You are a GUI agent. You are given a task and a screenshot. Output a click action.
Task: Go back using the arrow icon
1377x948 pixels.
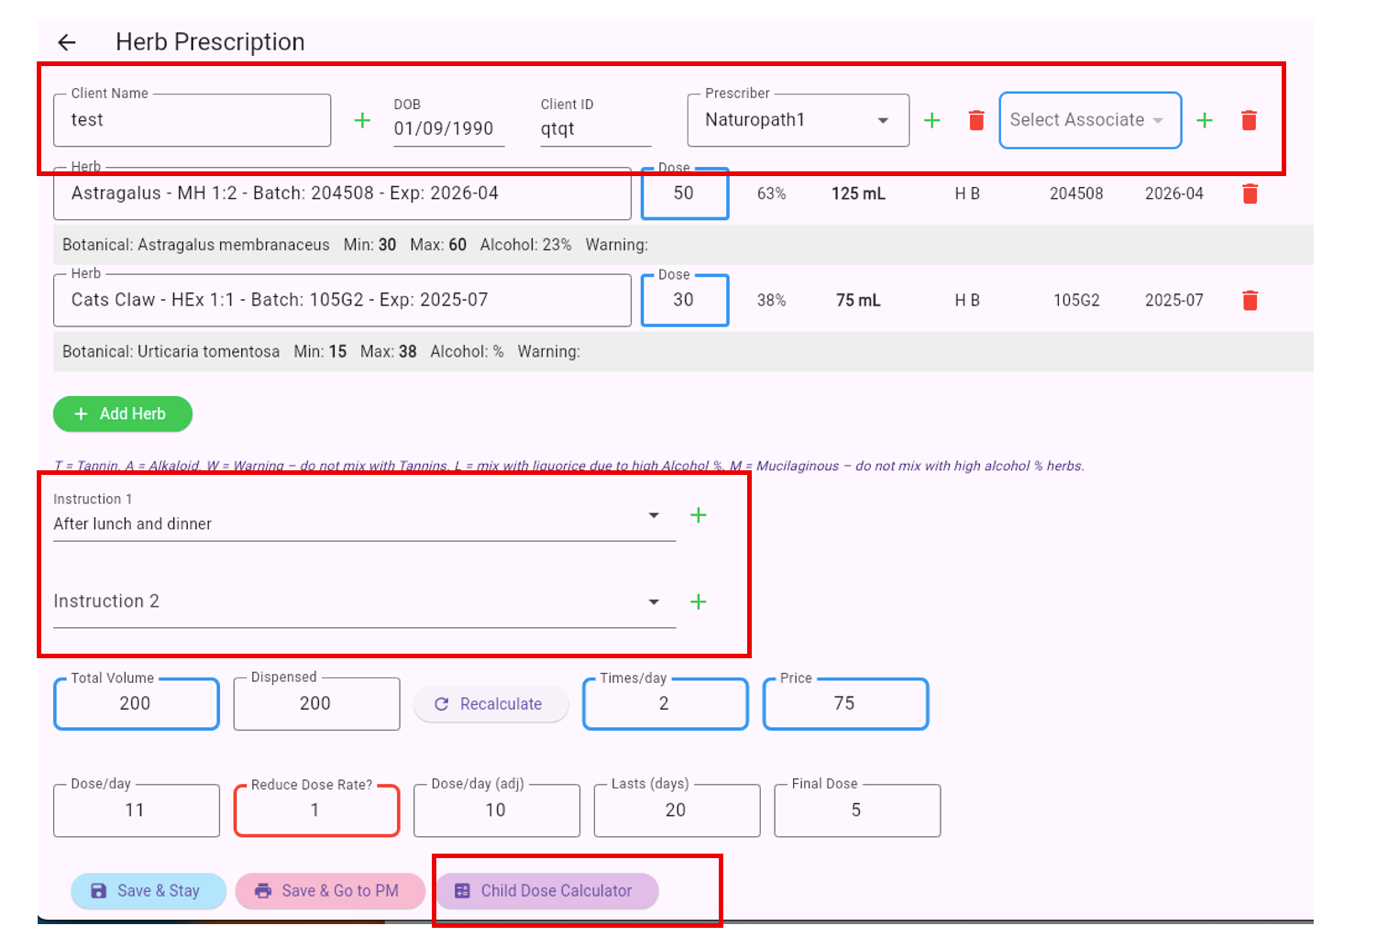point(67,42)
